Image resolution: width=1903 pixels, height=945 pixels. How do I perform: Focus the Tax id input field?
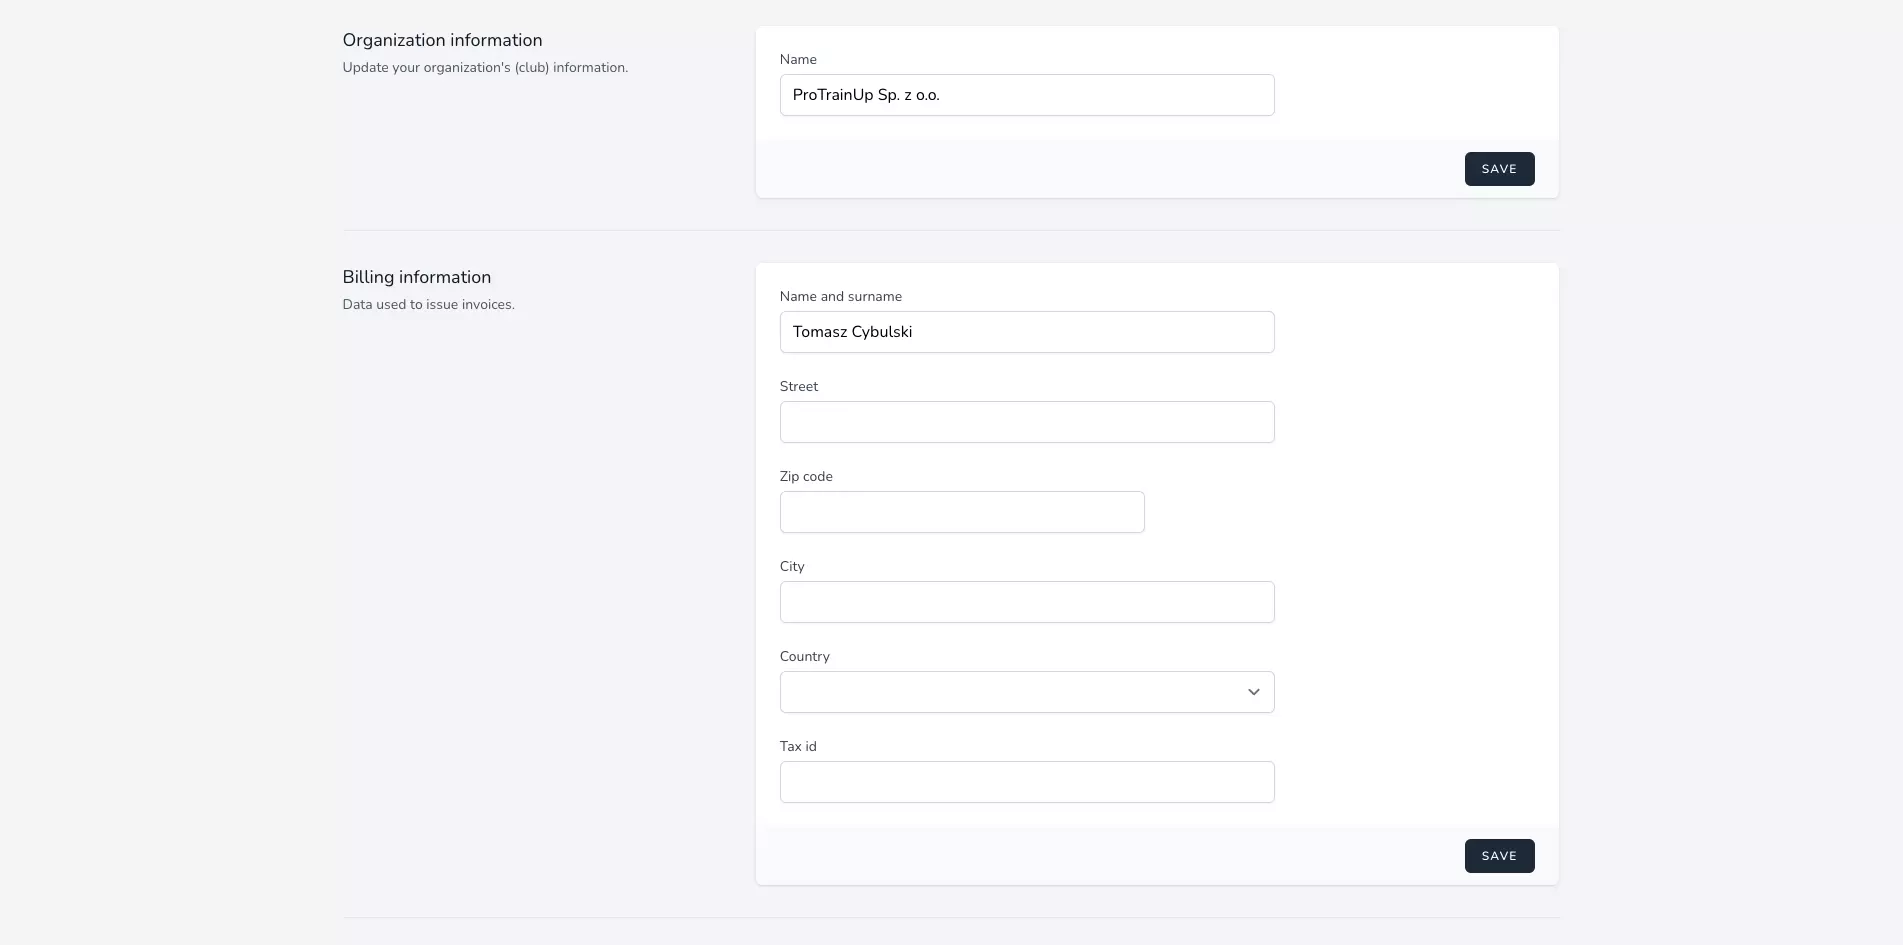(x=1026, y=782)
